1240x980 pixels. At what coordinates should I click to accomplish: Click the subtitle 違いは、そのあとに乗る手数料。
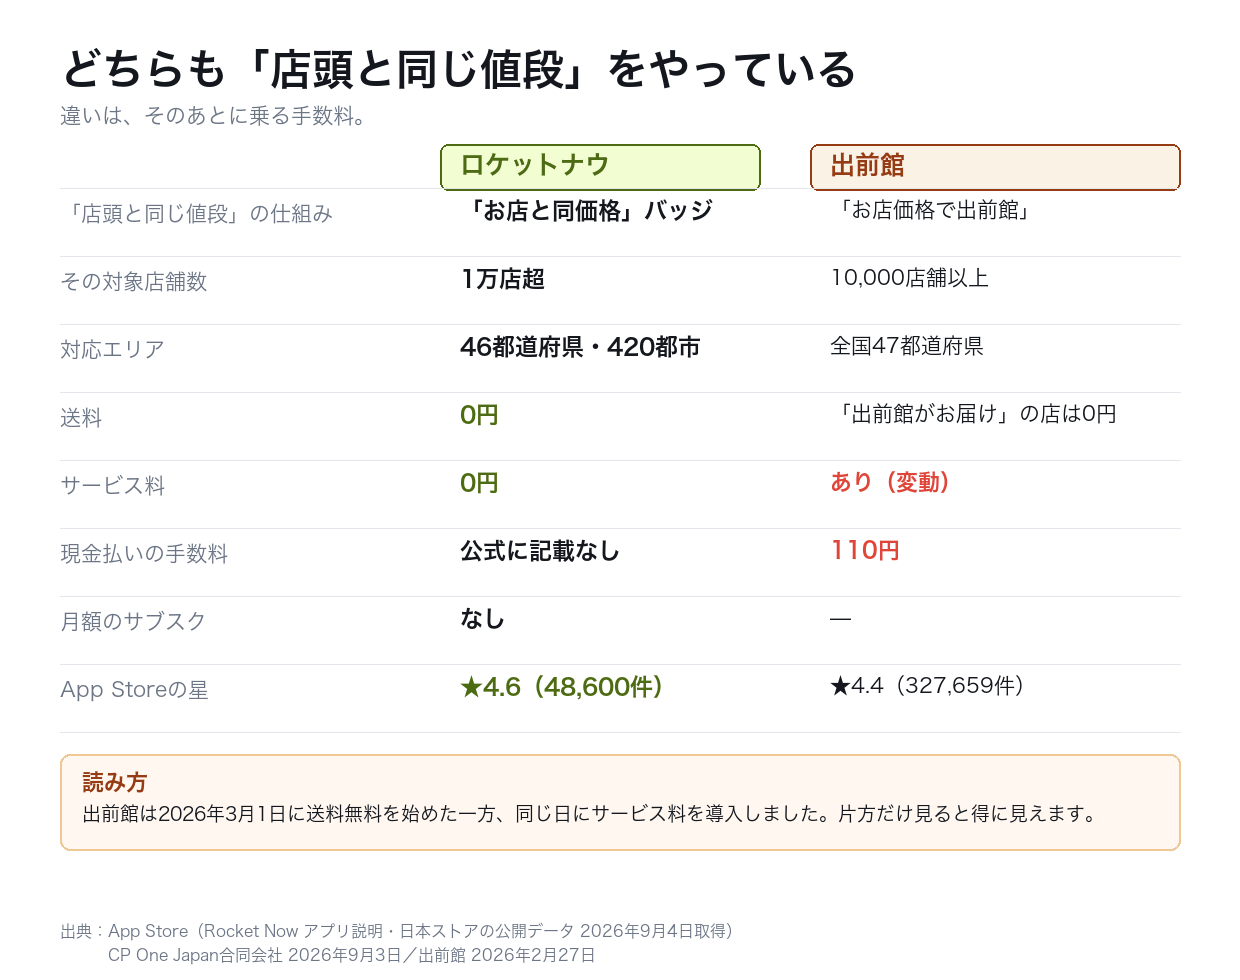point(215,116)
